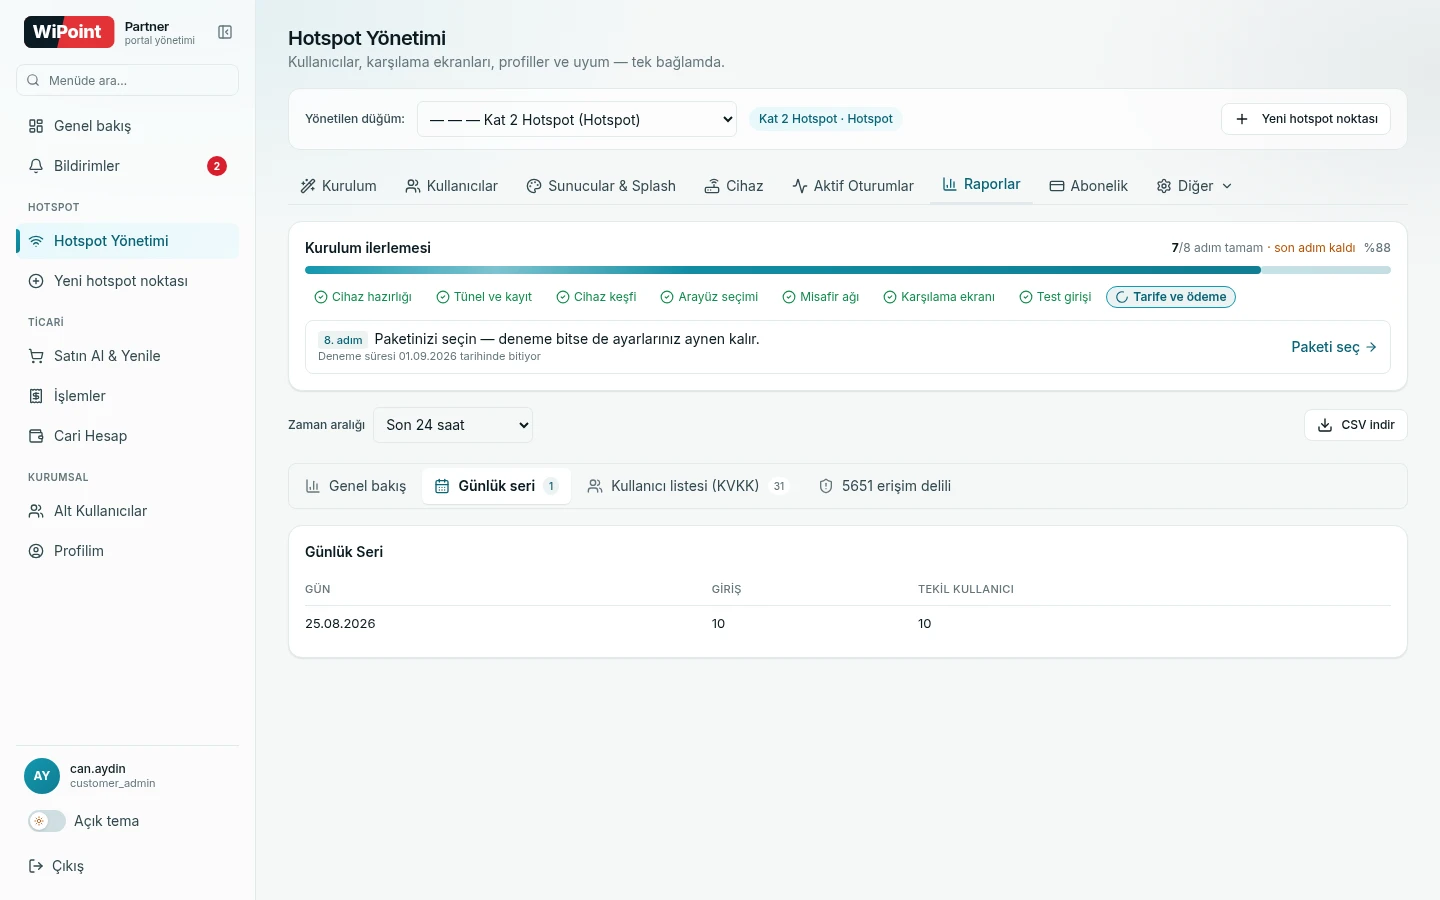Click the Cari Hesap wallet icon
The width and height of the screenshot is (1440, 900).
(x=36, y=436)
